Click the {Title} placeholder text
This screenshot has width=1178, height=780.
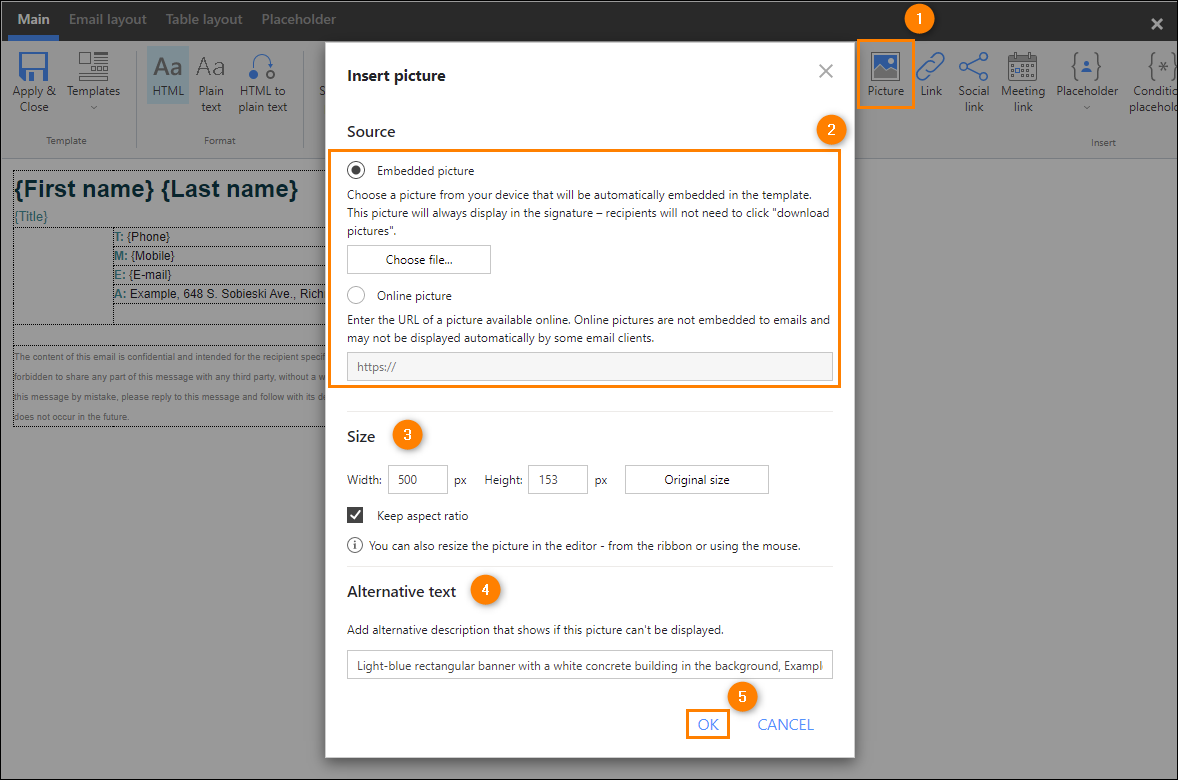[x=32, y=216]
